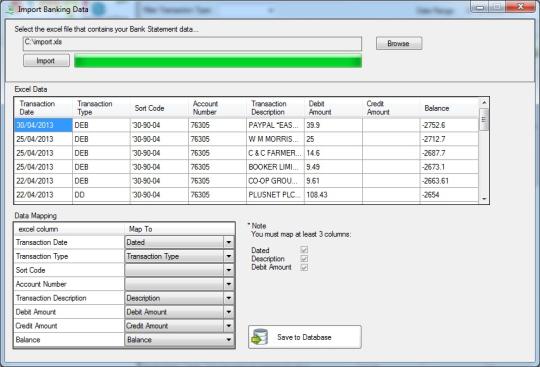Click the -2654 balance cell
Viewport: 540px width, 367px height.
coord(449,195)
